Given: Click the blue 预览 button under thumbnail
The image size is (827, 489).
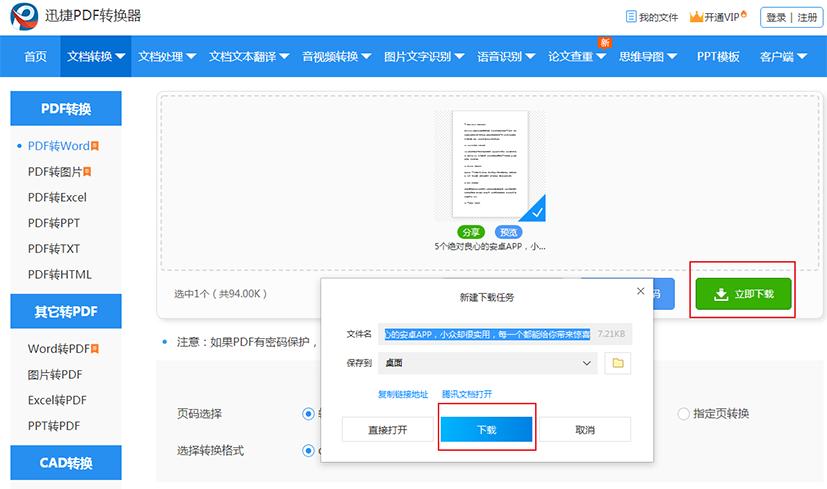Looking at the screenshot, I should (508, 232).
